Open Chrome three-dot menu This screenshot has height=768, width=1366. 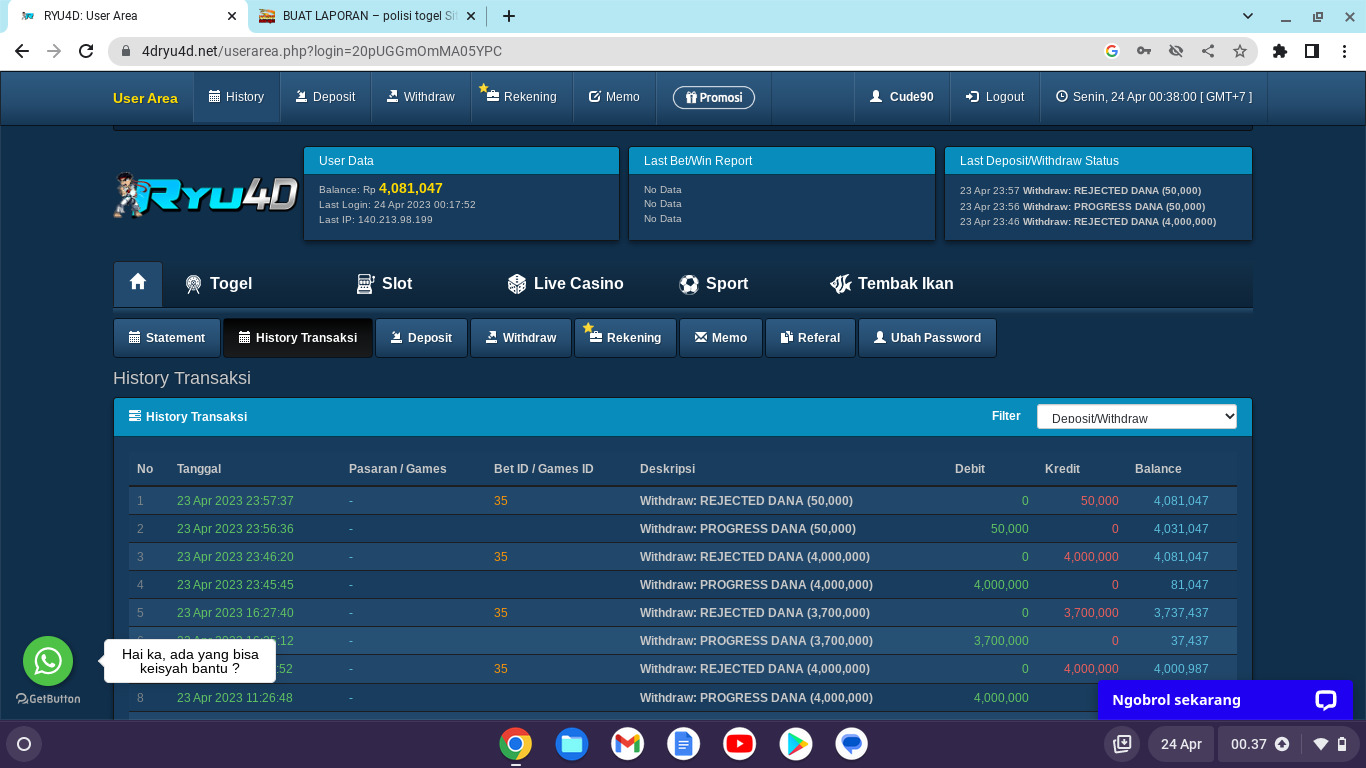pyautogui.click(x=1344, y=51)
